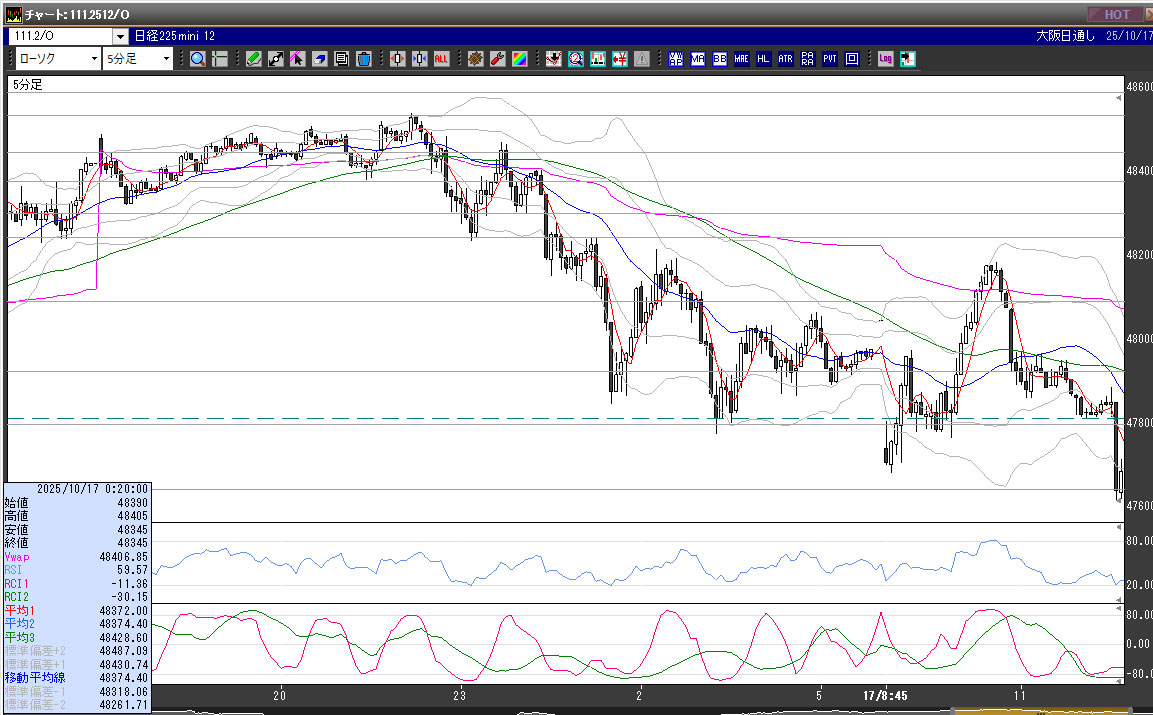Open the 5分足 timeframe dropdown

click(x=138, y=59)
